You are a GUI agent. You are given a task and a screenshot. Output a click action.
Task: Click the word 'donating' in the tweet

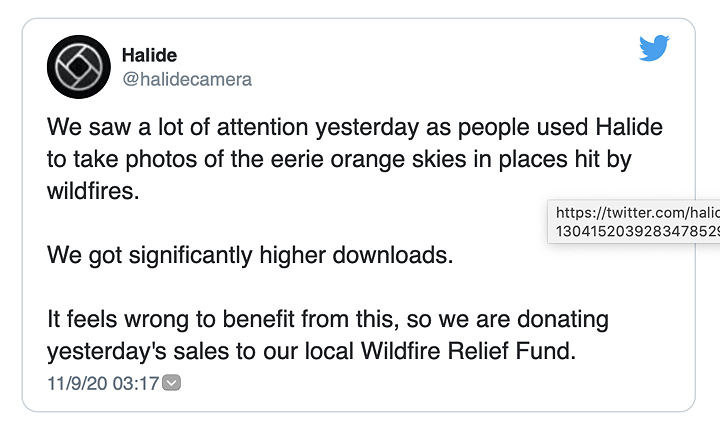(x=563, y=320)
